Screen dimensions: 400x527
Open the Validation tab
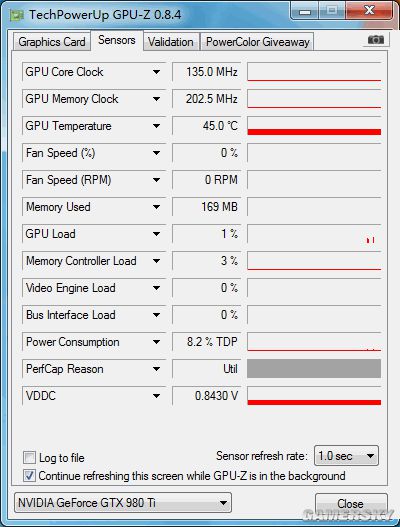point(171,42)
